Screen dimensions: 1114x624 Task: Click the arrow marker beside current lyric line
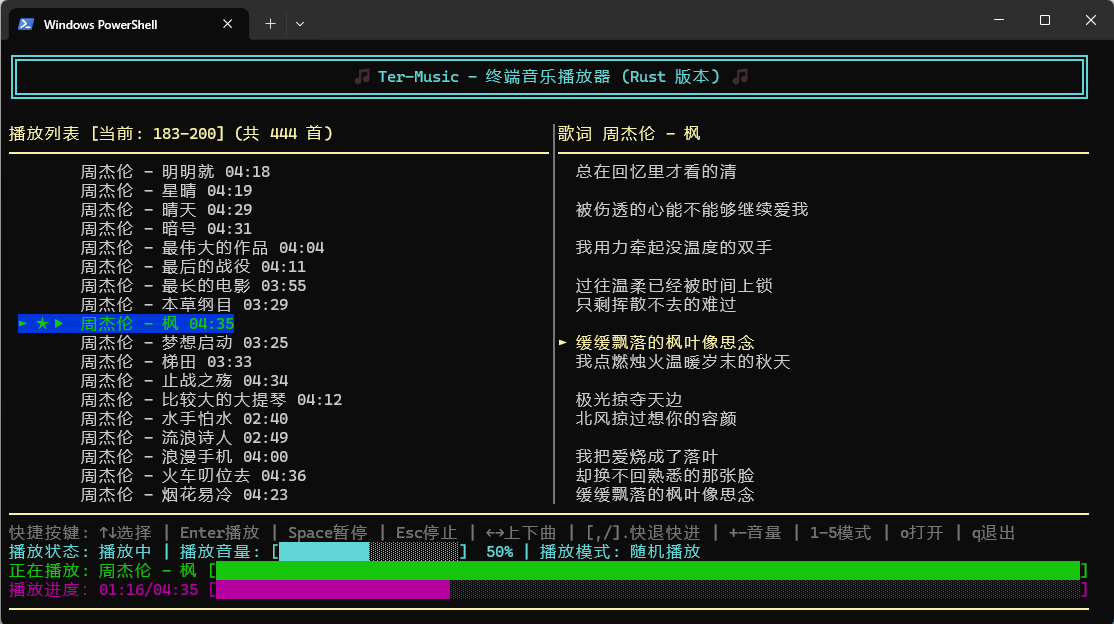click(563, 343)
